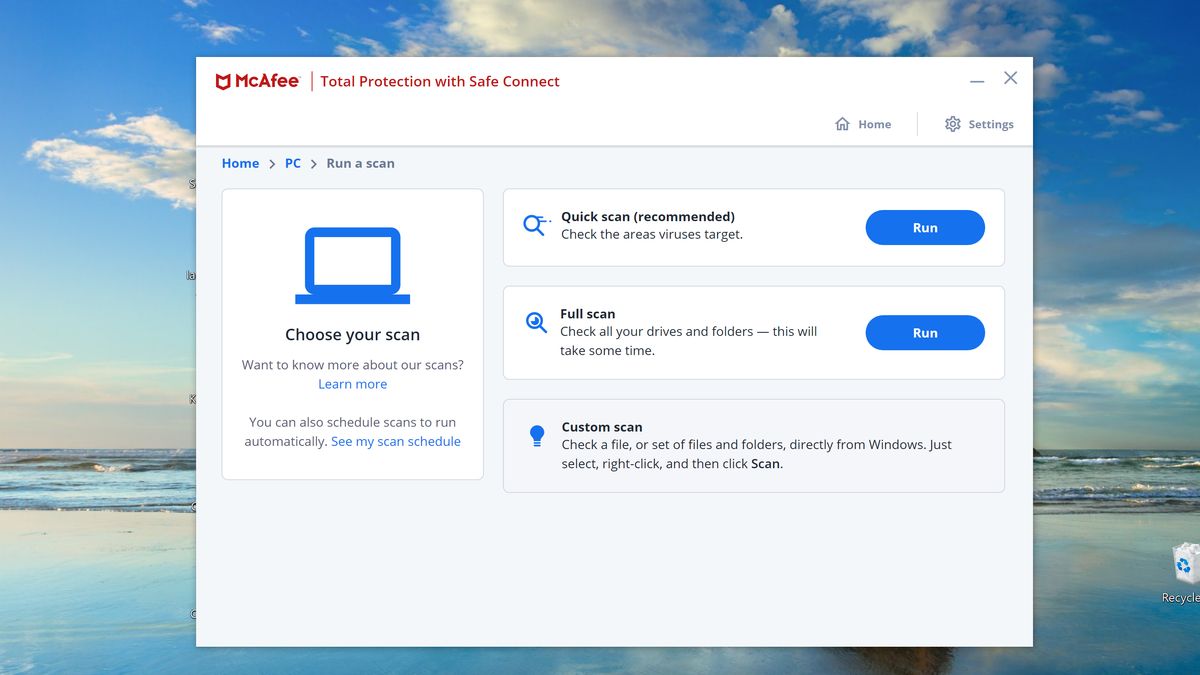Click the Total Protection with Safe Connect title
This screenshot has width=1200, height=675.
click(438, 81)
